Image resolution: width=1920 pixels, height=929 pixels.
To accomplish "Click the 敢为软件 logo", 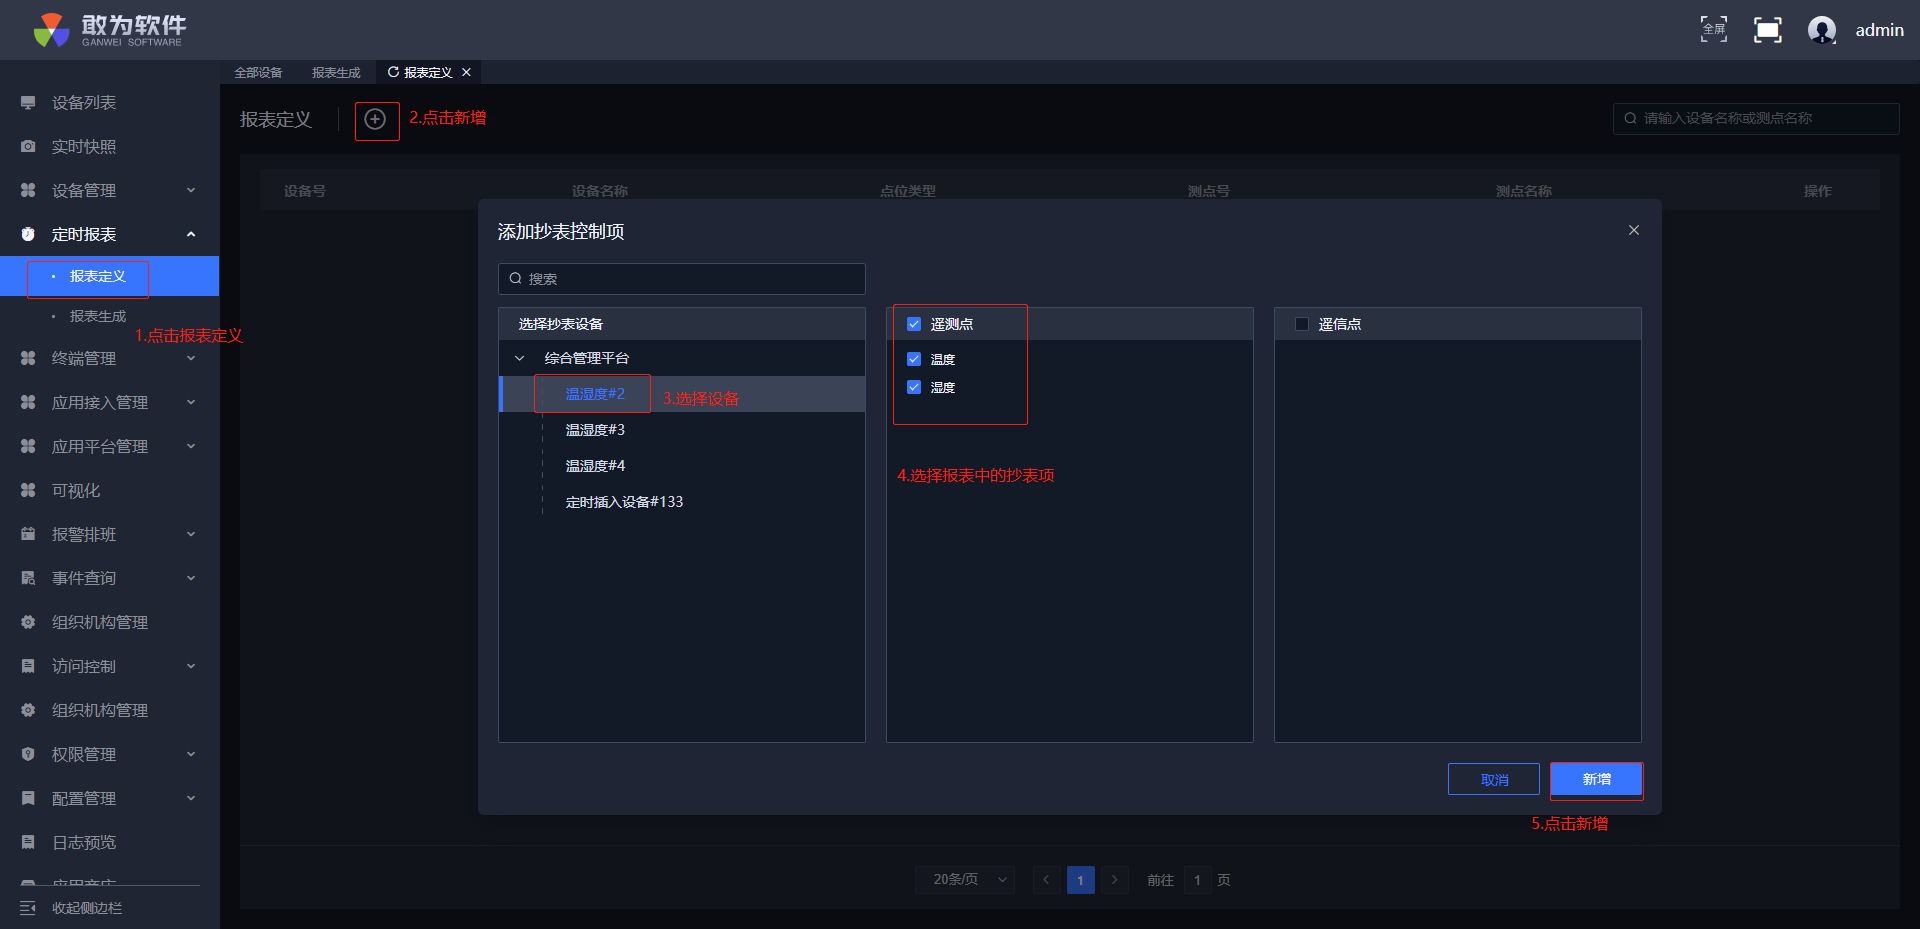I will pos(109,30).
